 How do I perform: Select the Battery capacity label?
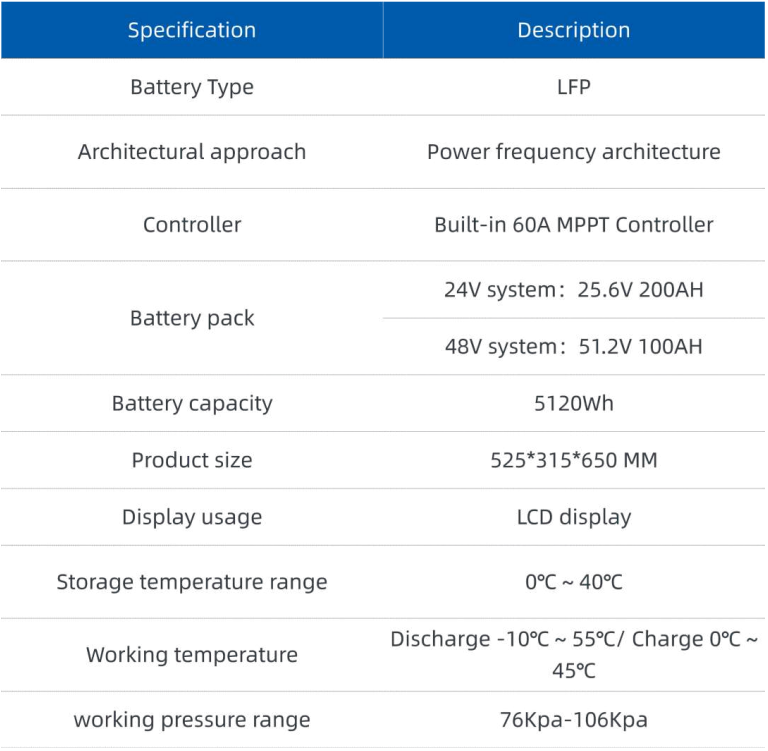pyautogui.click(x=192, y=404)
